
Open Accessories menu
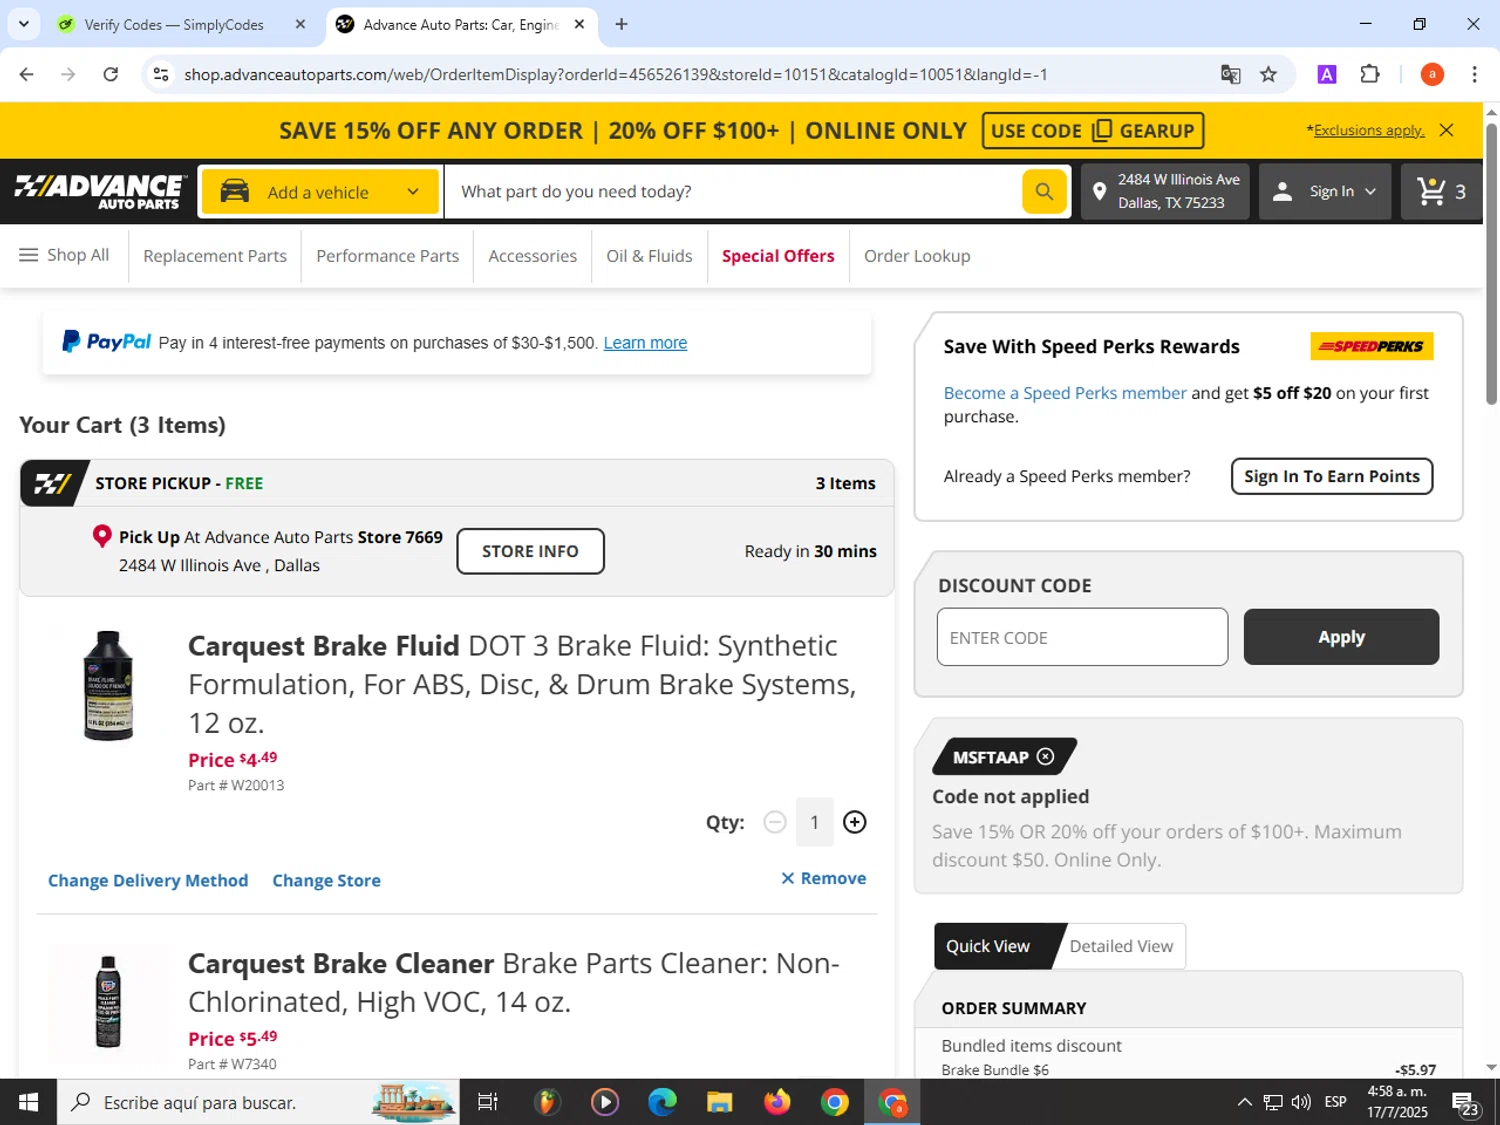532,256
